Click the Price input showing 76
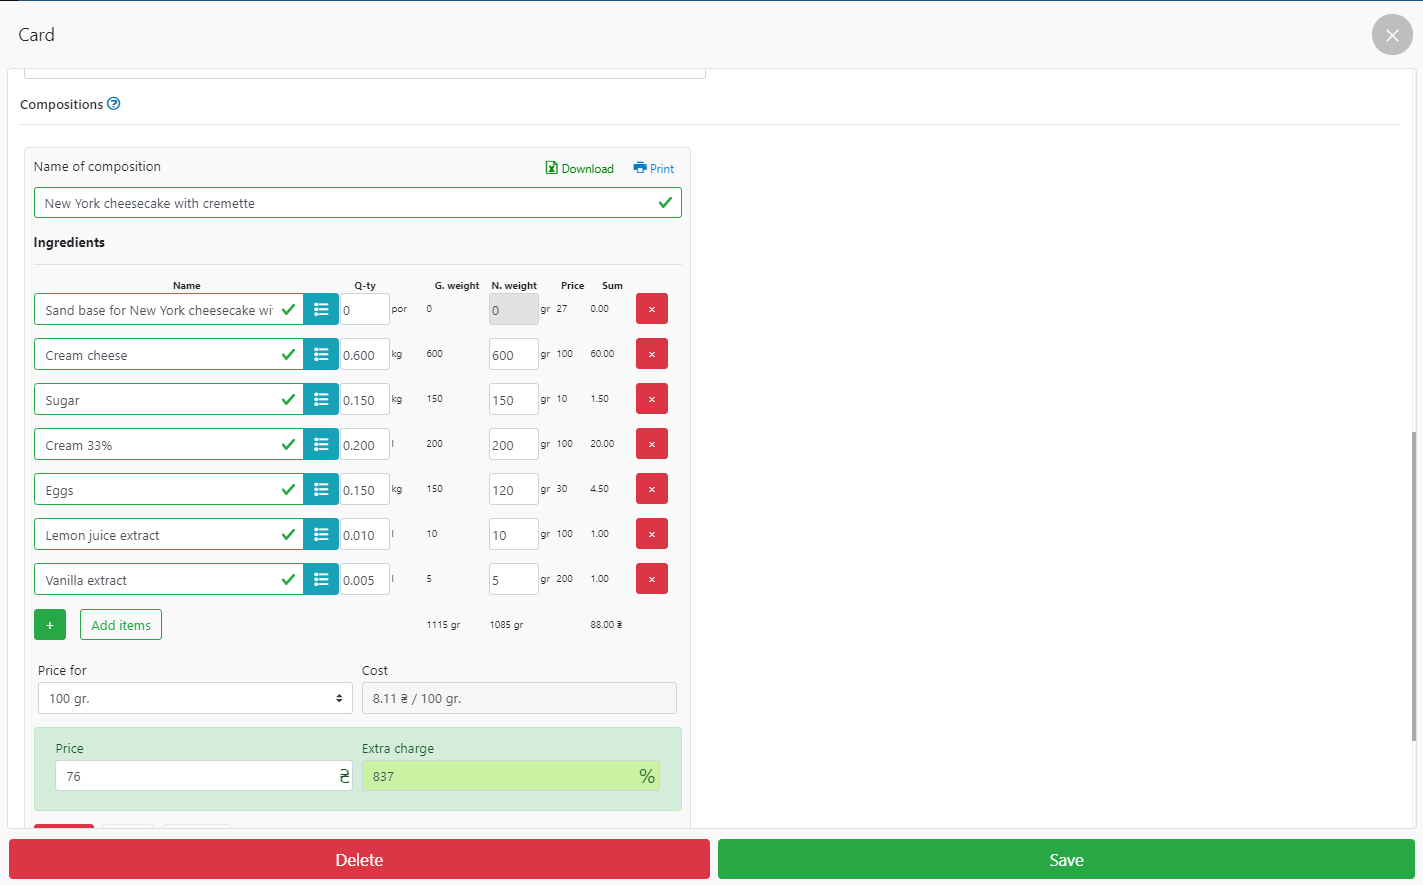This screenshot has height=885, width=1423. (195, 776)
